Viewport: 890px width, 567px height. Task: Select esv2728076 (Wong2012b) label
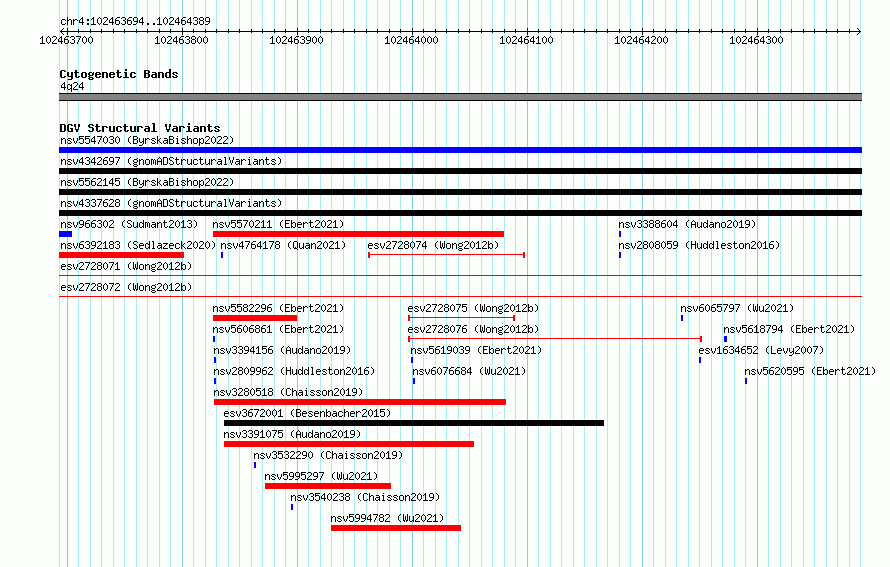pos(473,329)
